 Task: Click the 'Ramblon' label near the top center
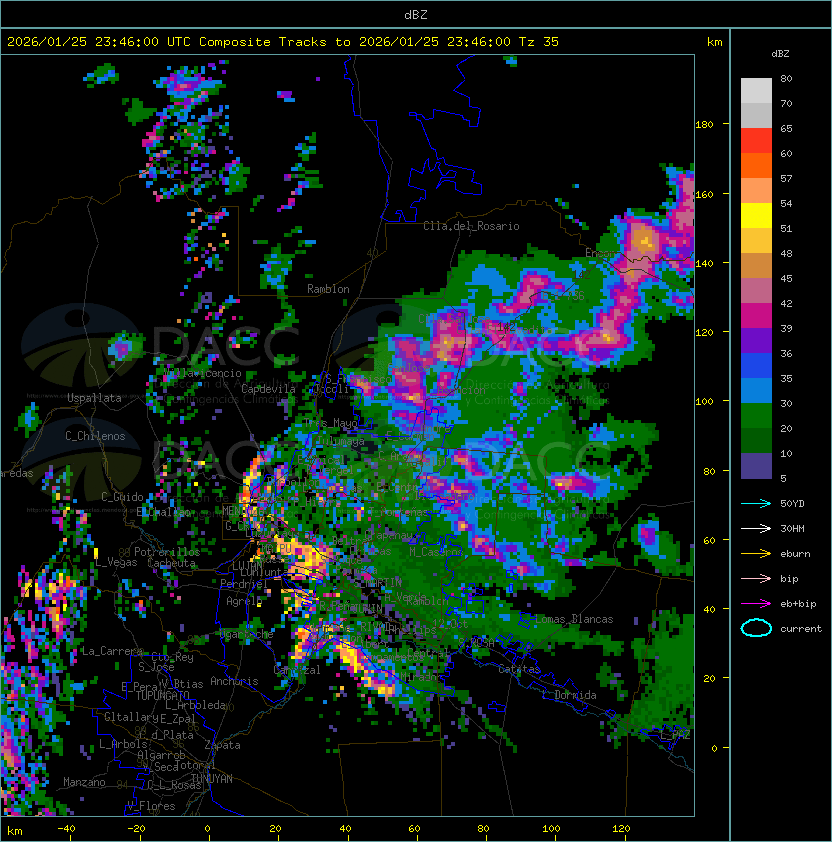click(x=328, y=289)
